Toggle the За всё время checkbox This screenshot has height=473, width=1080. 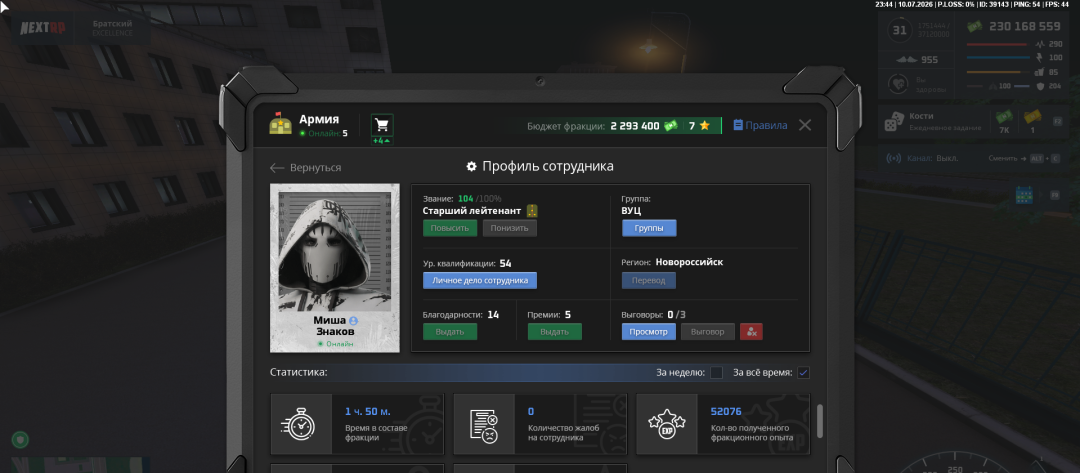804,372
